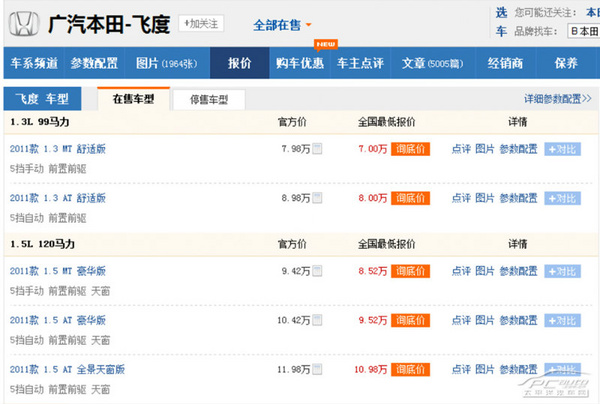Open the 购车优惠 navigation tab
Image resolution: width=600 pixels, height=404 pixels.
[x=300, y=63]
